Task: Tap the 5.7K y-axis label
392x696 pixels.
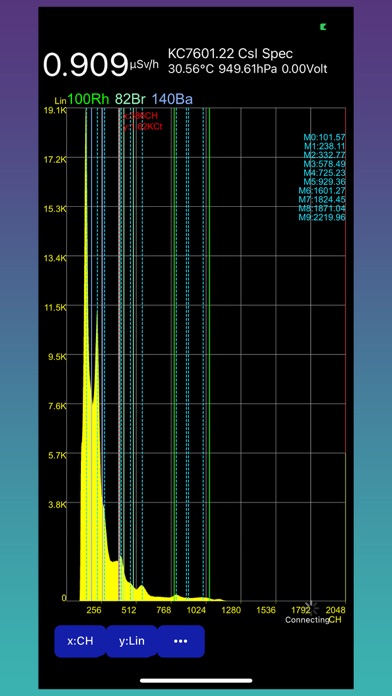Action: [57, 455]
